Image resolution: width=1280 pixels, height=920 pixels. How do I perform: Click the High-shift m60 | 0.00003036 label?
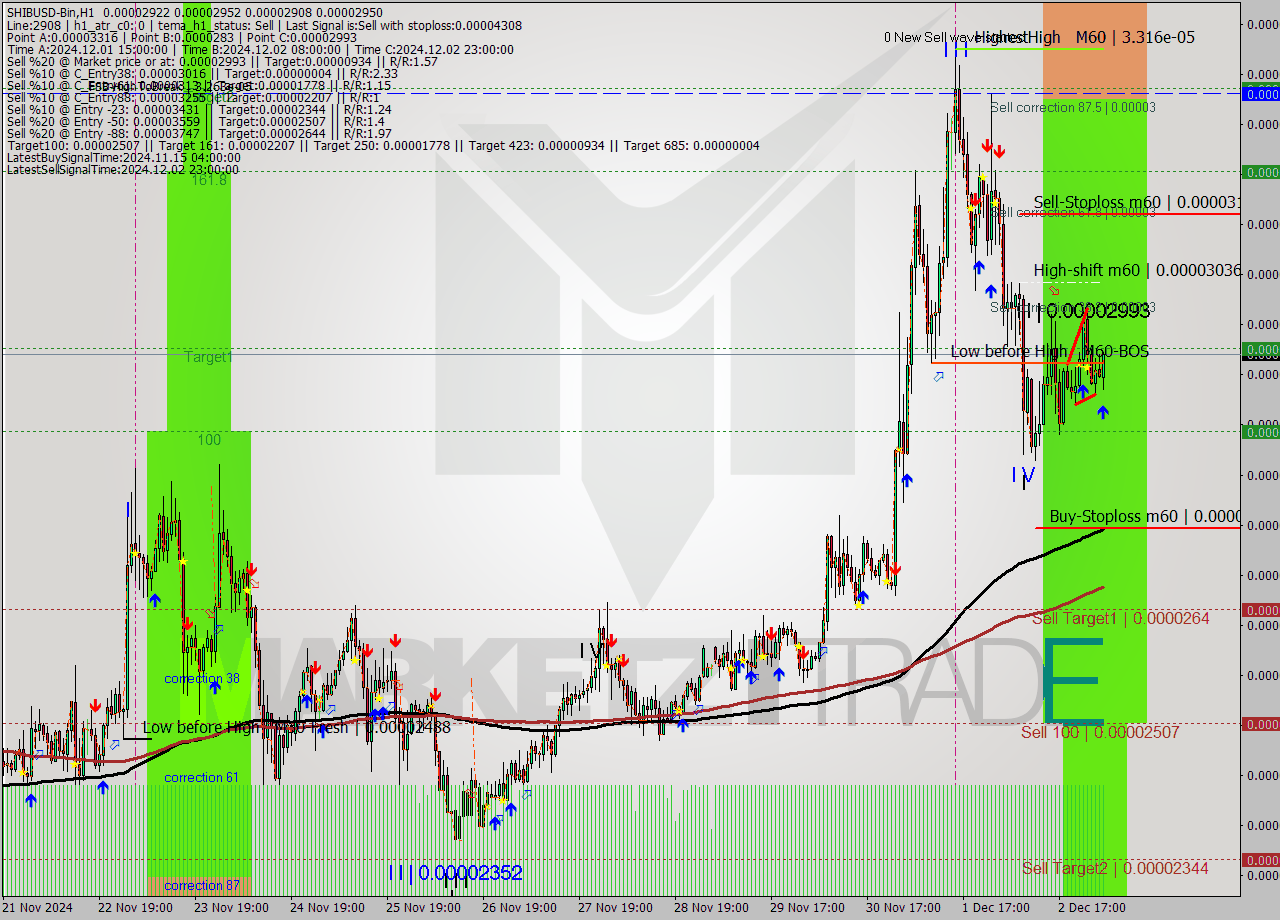coord(1137,270)
